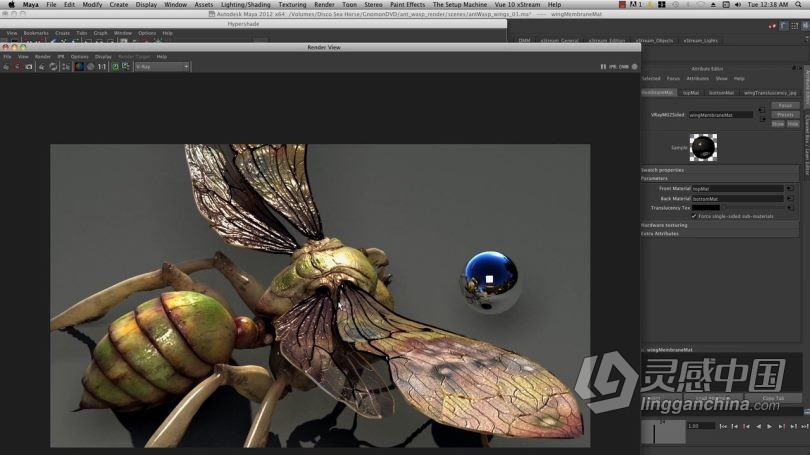Click the Translucency Tex black color swatch
Image resolution: width=810 pixels, height=455 pixels.
tap(706, 208)
